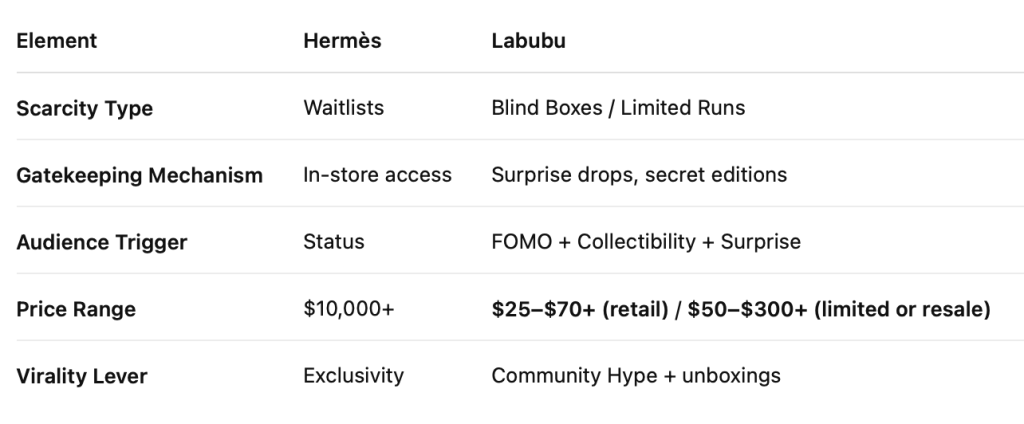Select the Blind Boxes / Limited Runs cell
Viewport: 1024px width, 424px height.
click(x=618, y=107)
